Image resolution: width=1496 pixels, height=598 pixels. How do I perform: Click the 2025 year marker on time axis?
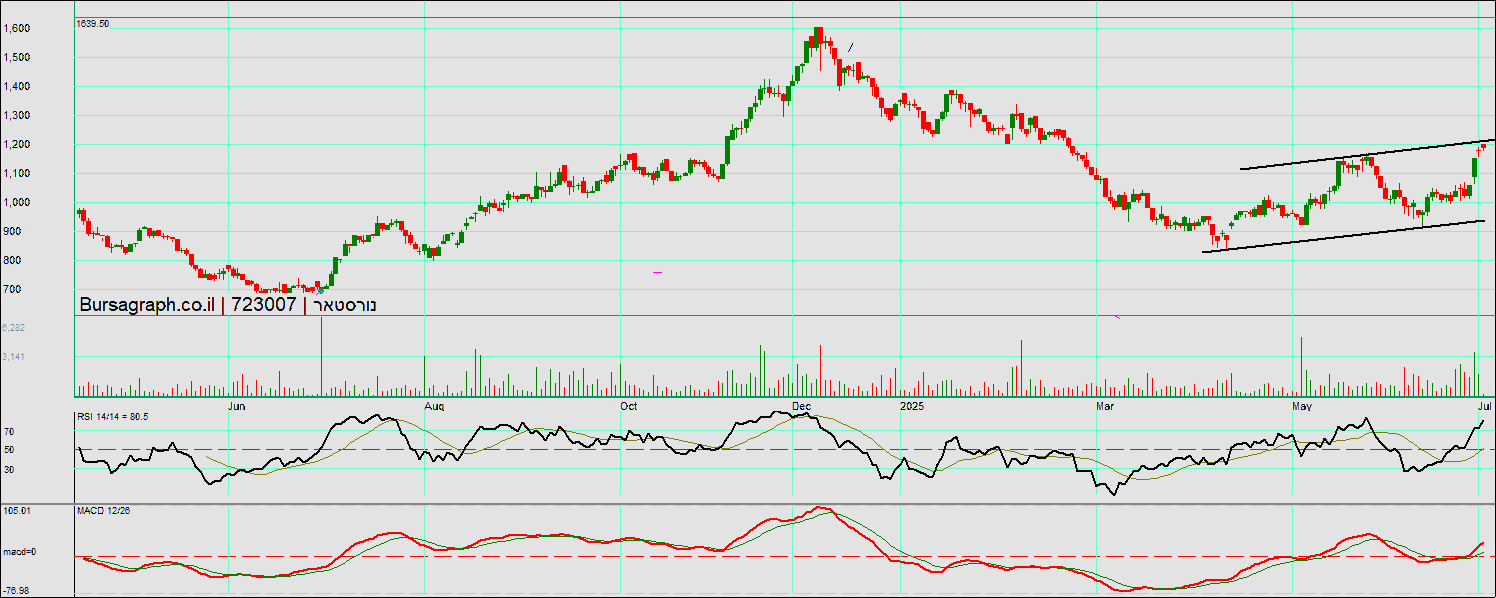[910, 406]
